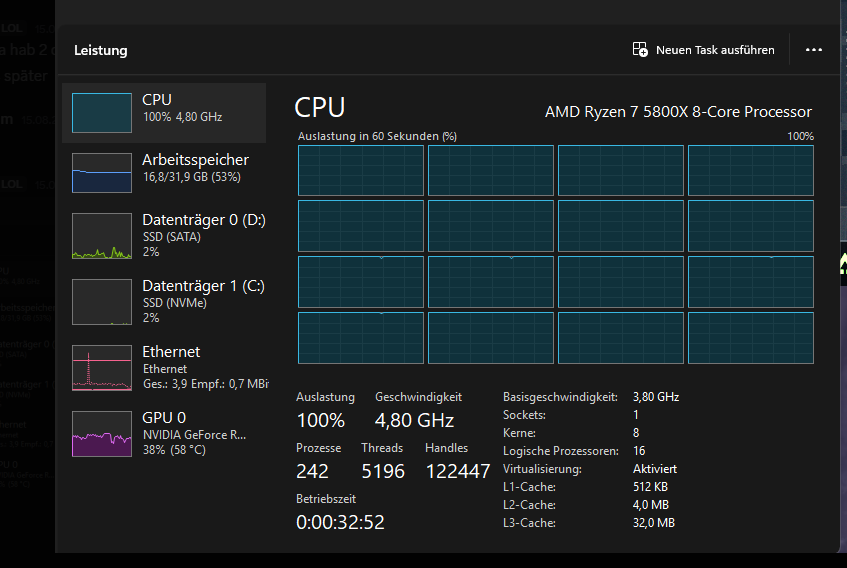Click the first logical processor graph
The height and width of the screenshot is (568, 847).
pyautogui.click(x=360, y=170)
